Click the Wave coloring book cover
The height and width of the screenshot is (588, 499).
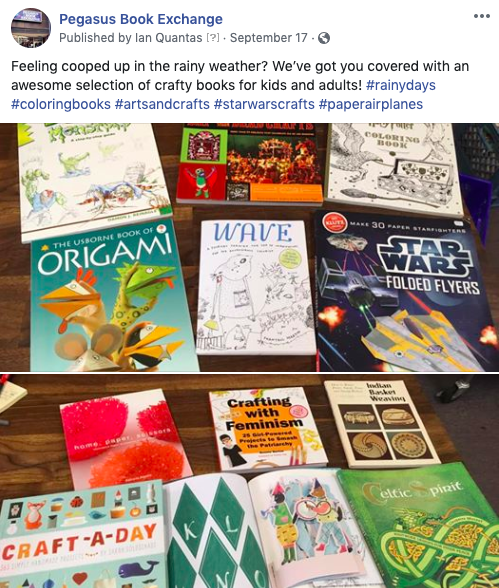[255, 288]
